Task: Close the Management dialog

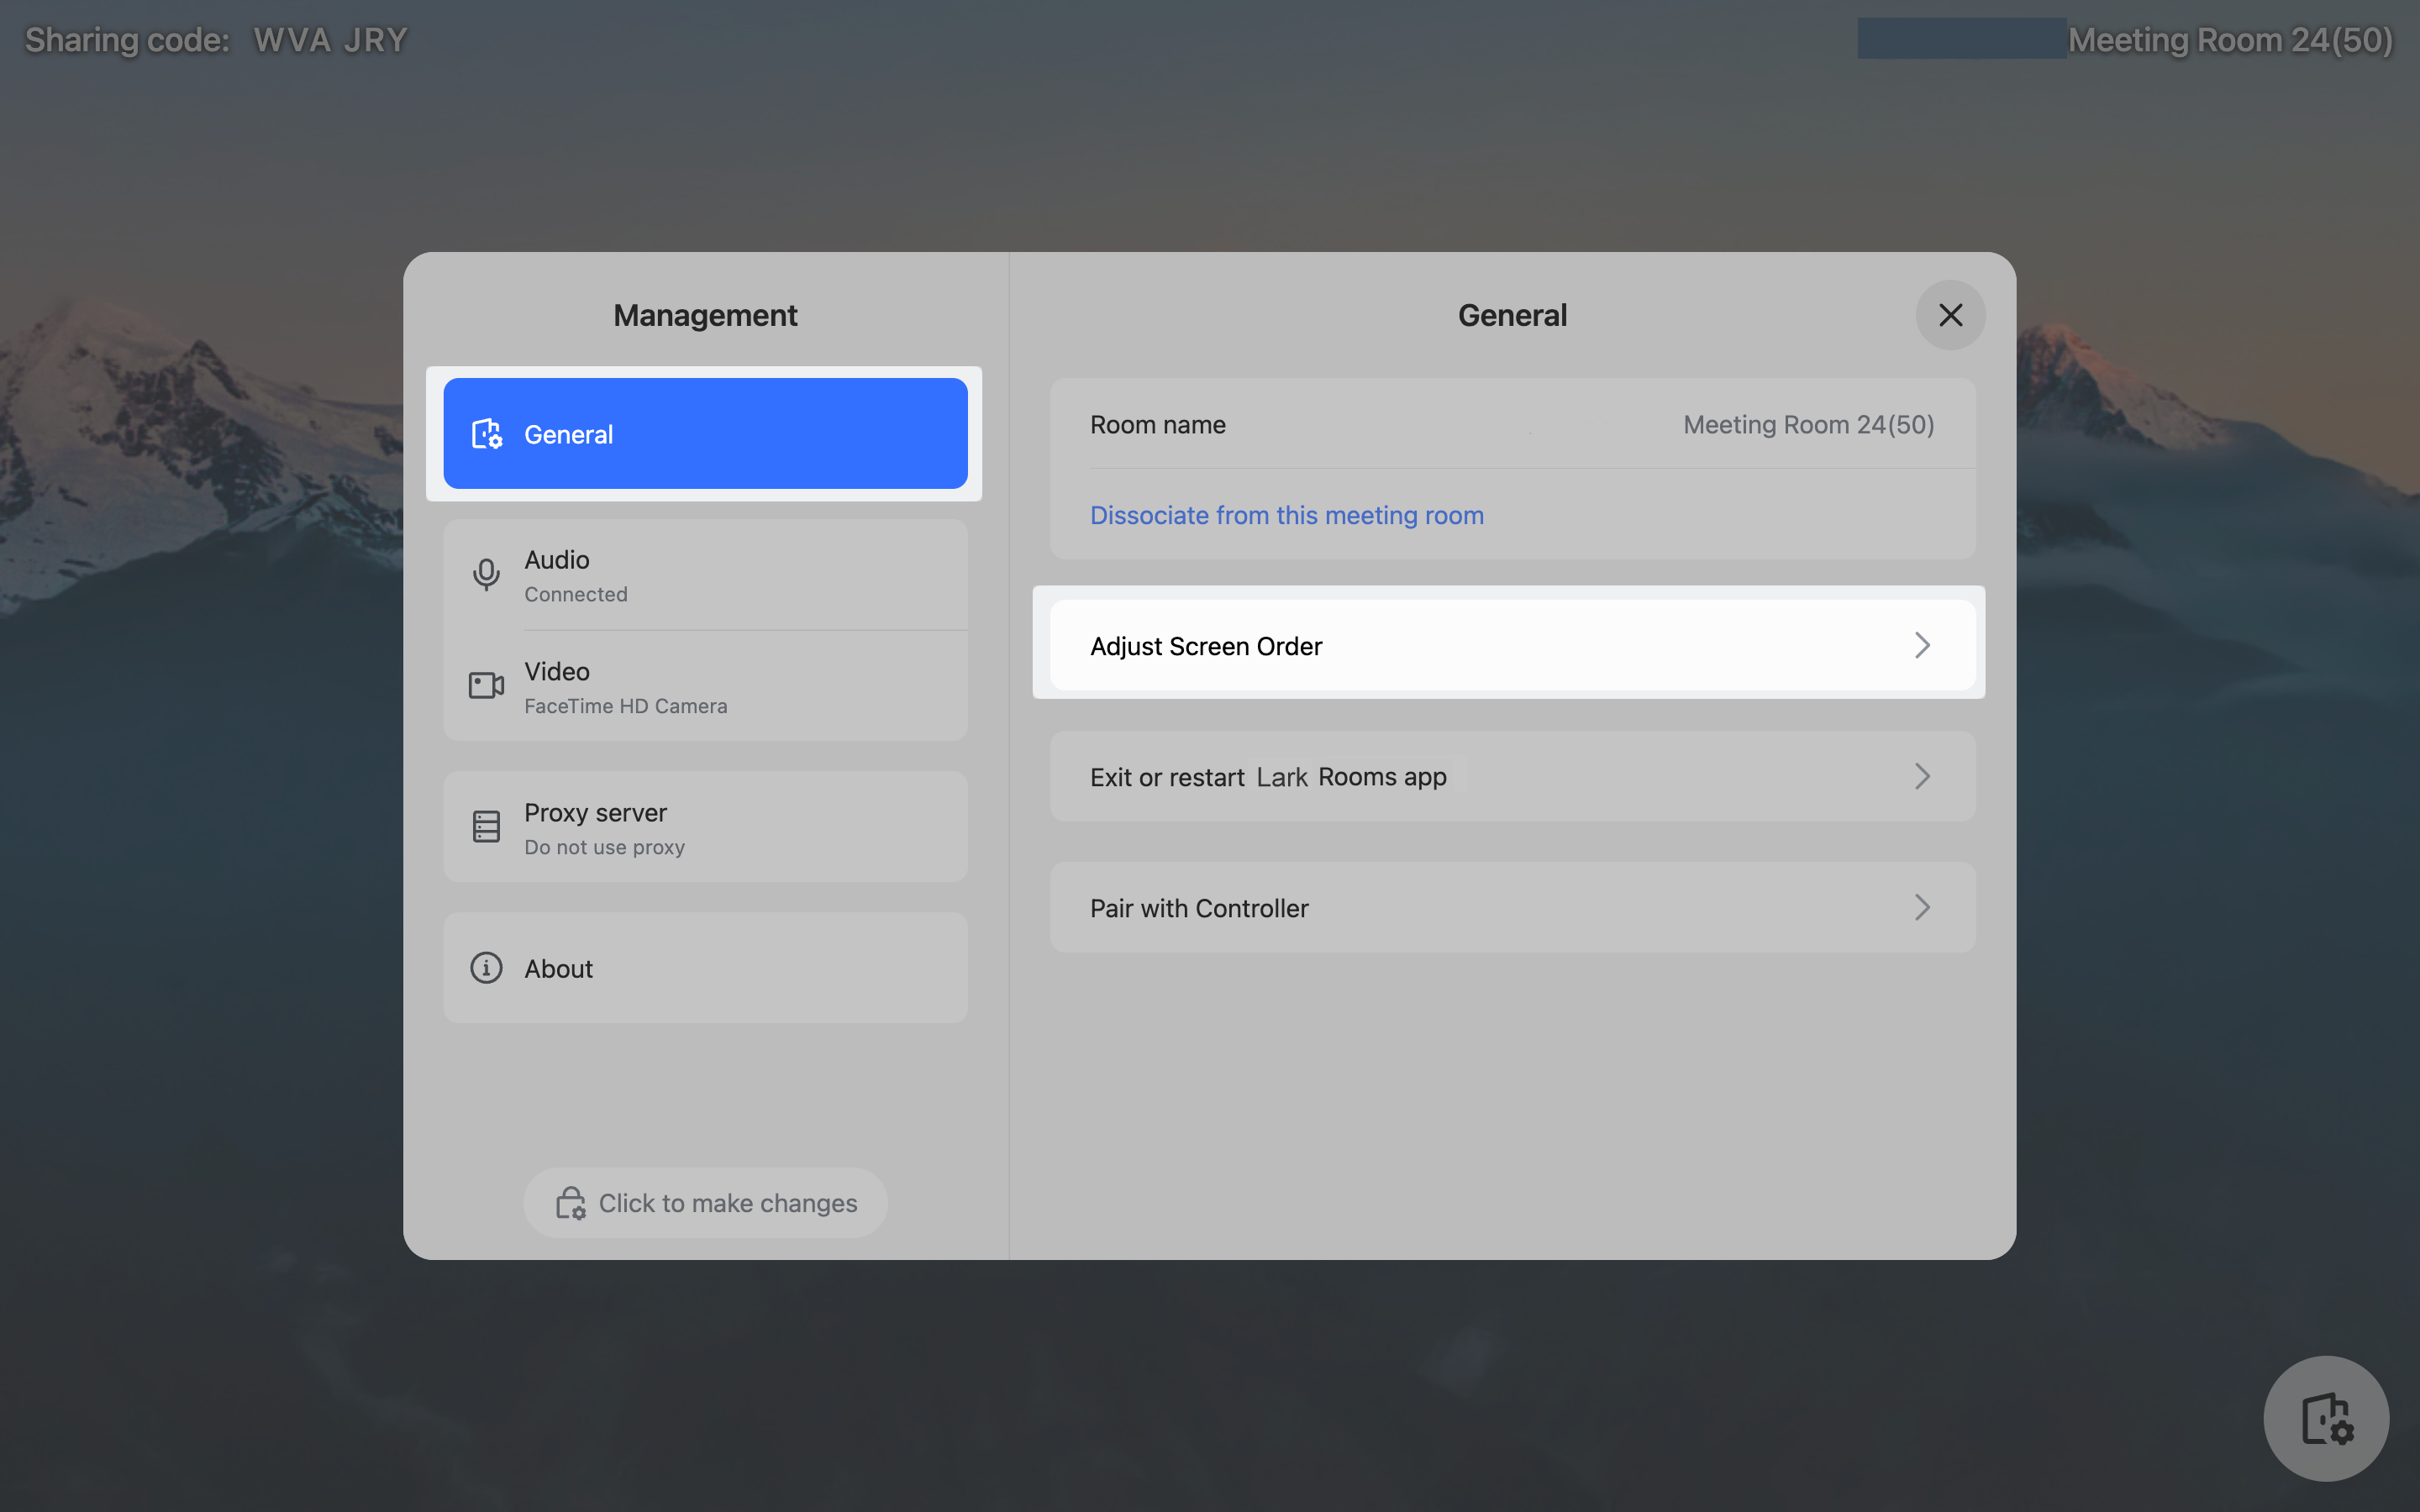Action: (1950, 315)
